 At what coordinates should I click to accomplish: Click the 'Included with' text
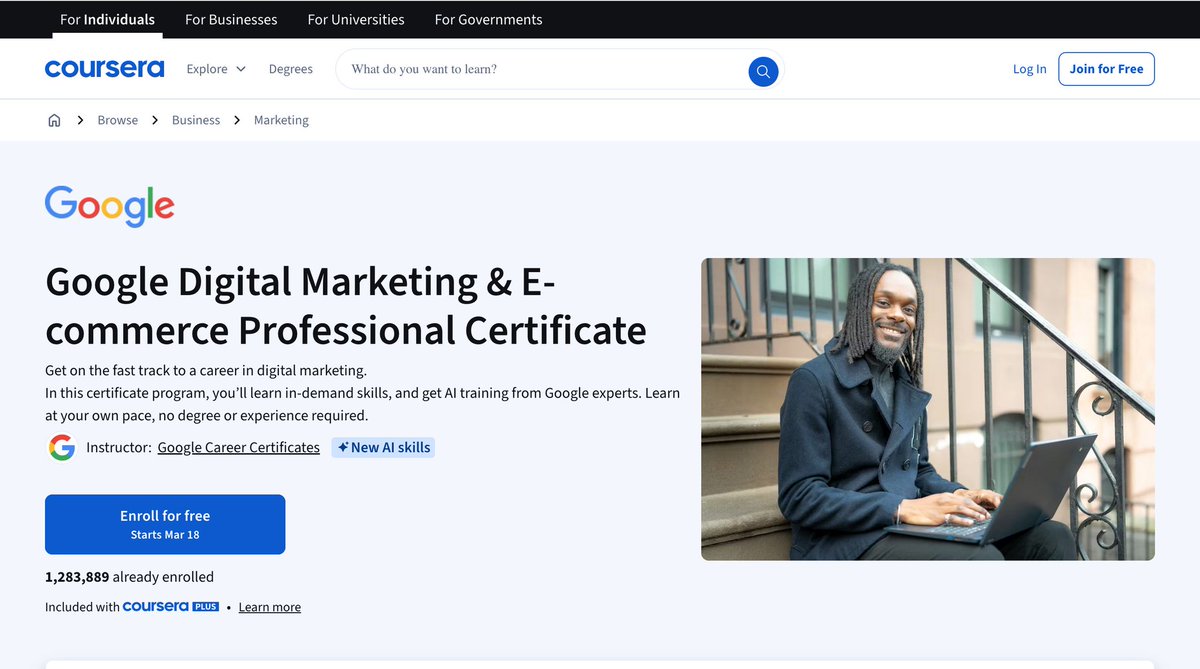tap(82, 607)
